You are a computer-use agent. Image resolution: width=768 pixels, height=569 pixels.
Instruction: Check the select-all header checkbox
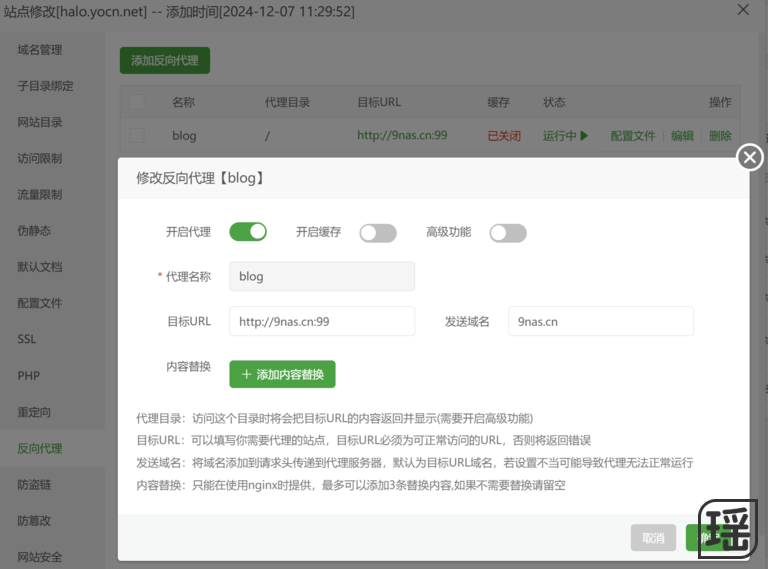click(x=137, y=102)
